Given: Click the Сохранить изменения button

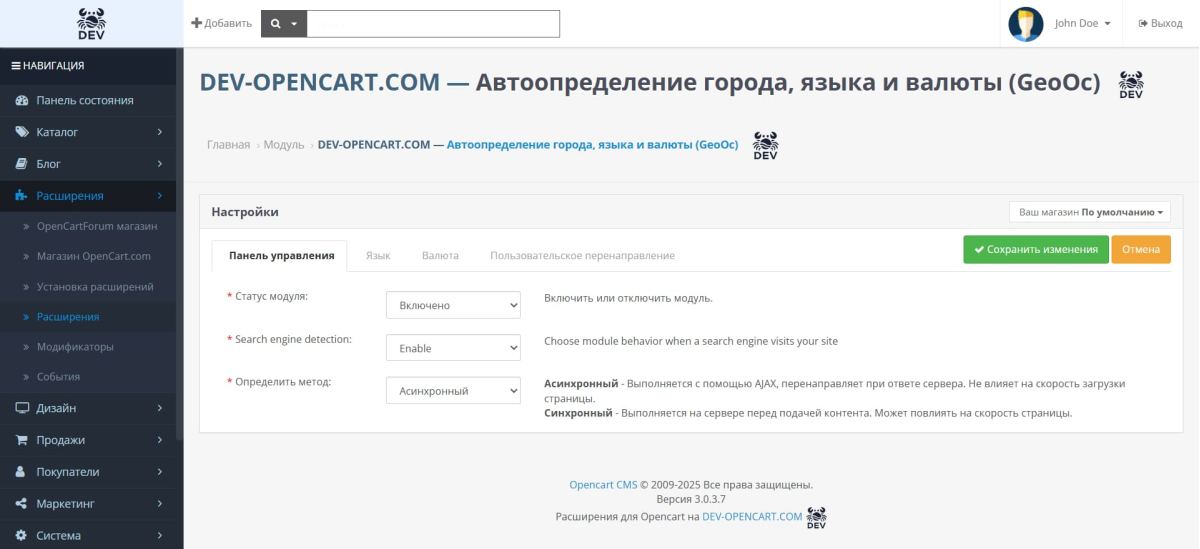Looking at the screenshot, I should click(x=1036, y=250).
